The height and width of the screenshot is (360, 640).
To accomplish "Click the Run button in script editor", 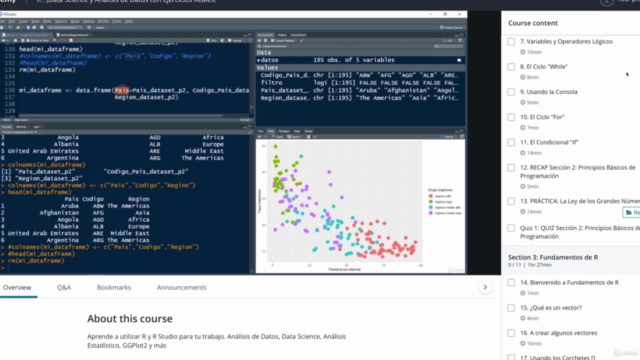I will pos(212,40).
